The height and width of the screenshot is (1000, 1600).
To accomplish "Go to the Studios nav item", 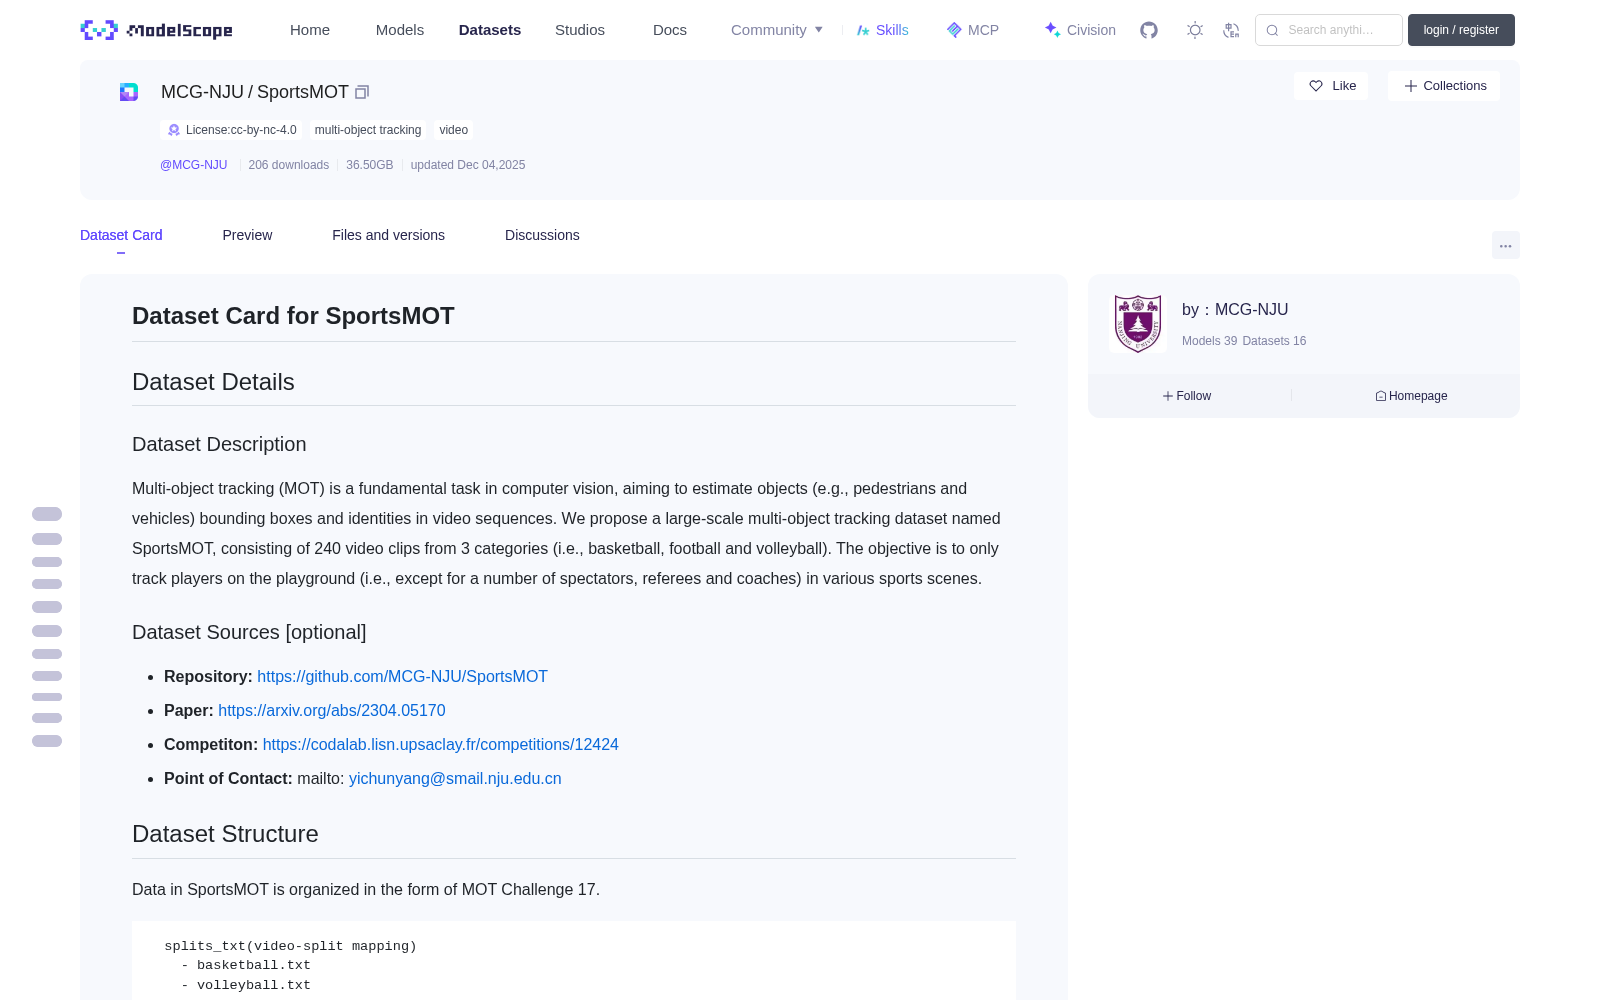I will coord(580,30).
